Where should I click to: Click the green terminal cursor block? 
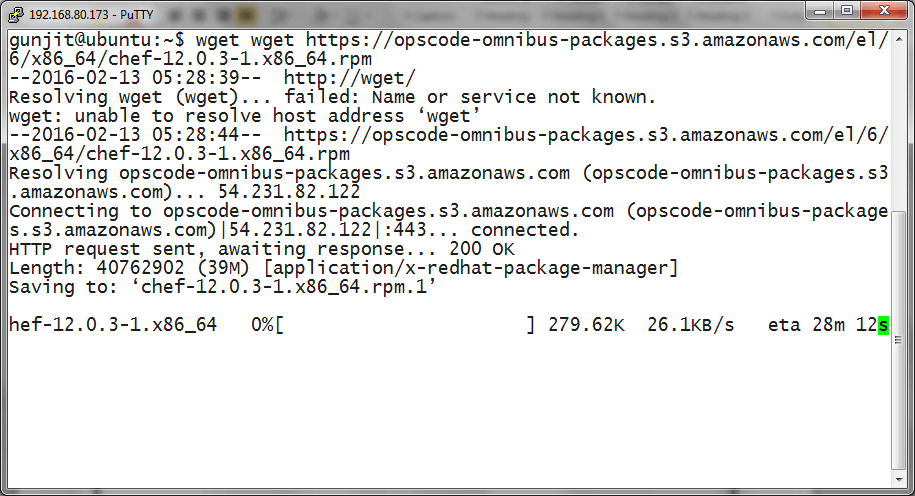pos(883,325)
